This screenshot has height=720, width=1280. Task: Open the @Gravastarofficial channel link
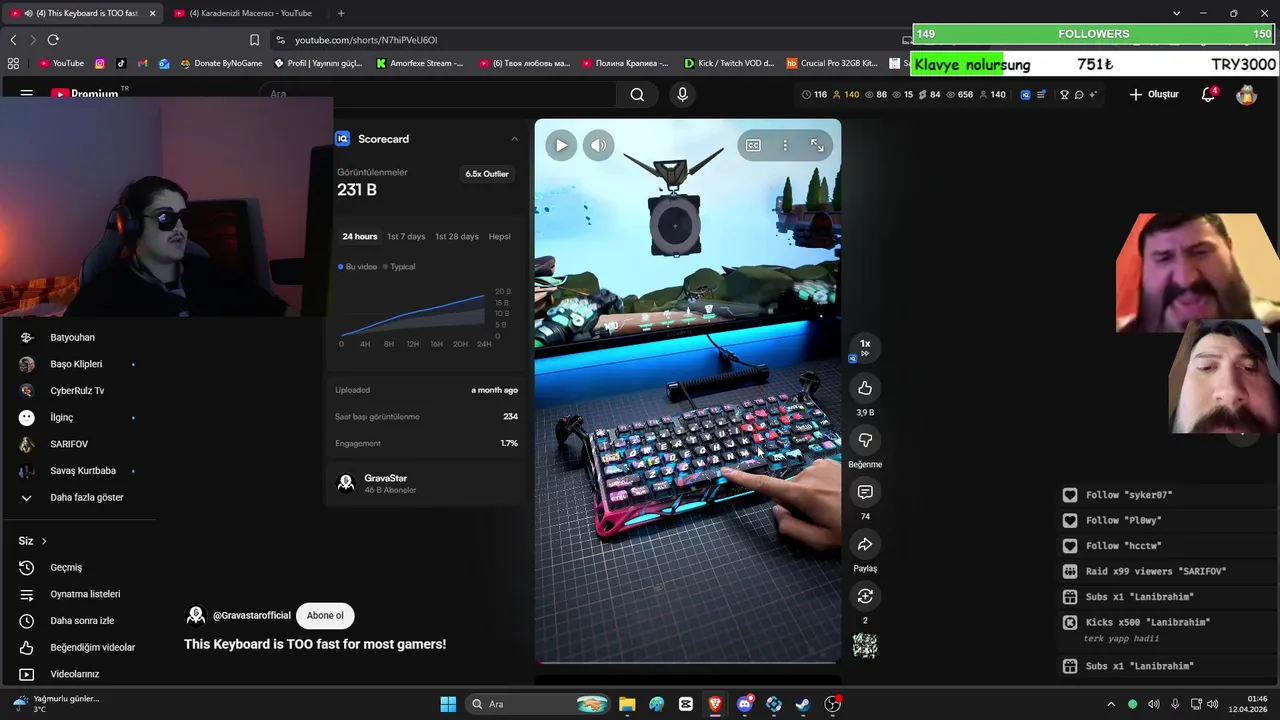(x=251, y=615)
